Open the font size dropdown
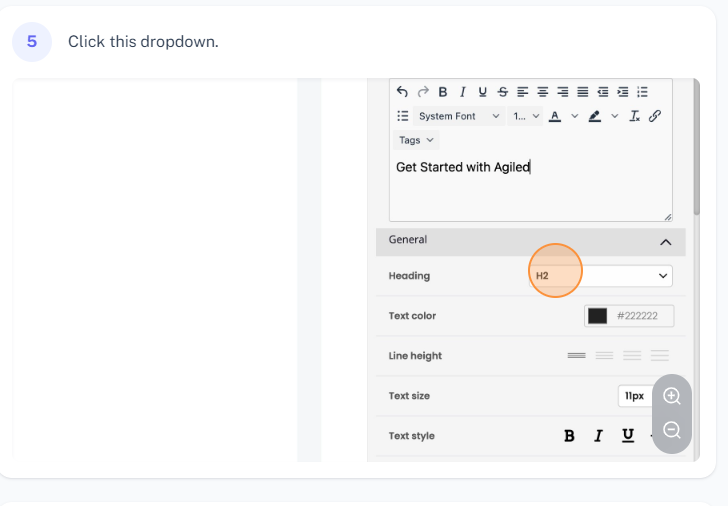The image size is (728, 506). pyautogui.click(x=526, y=116)
